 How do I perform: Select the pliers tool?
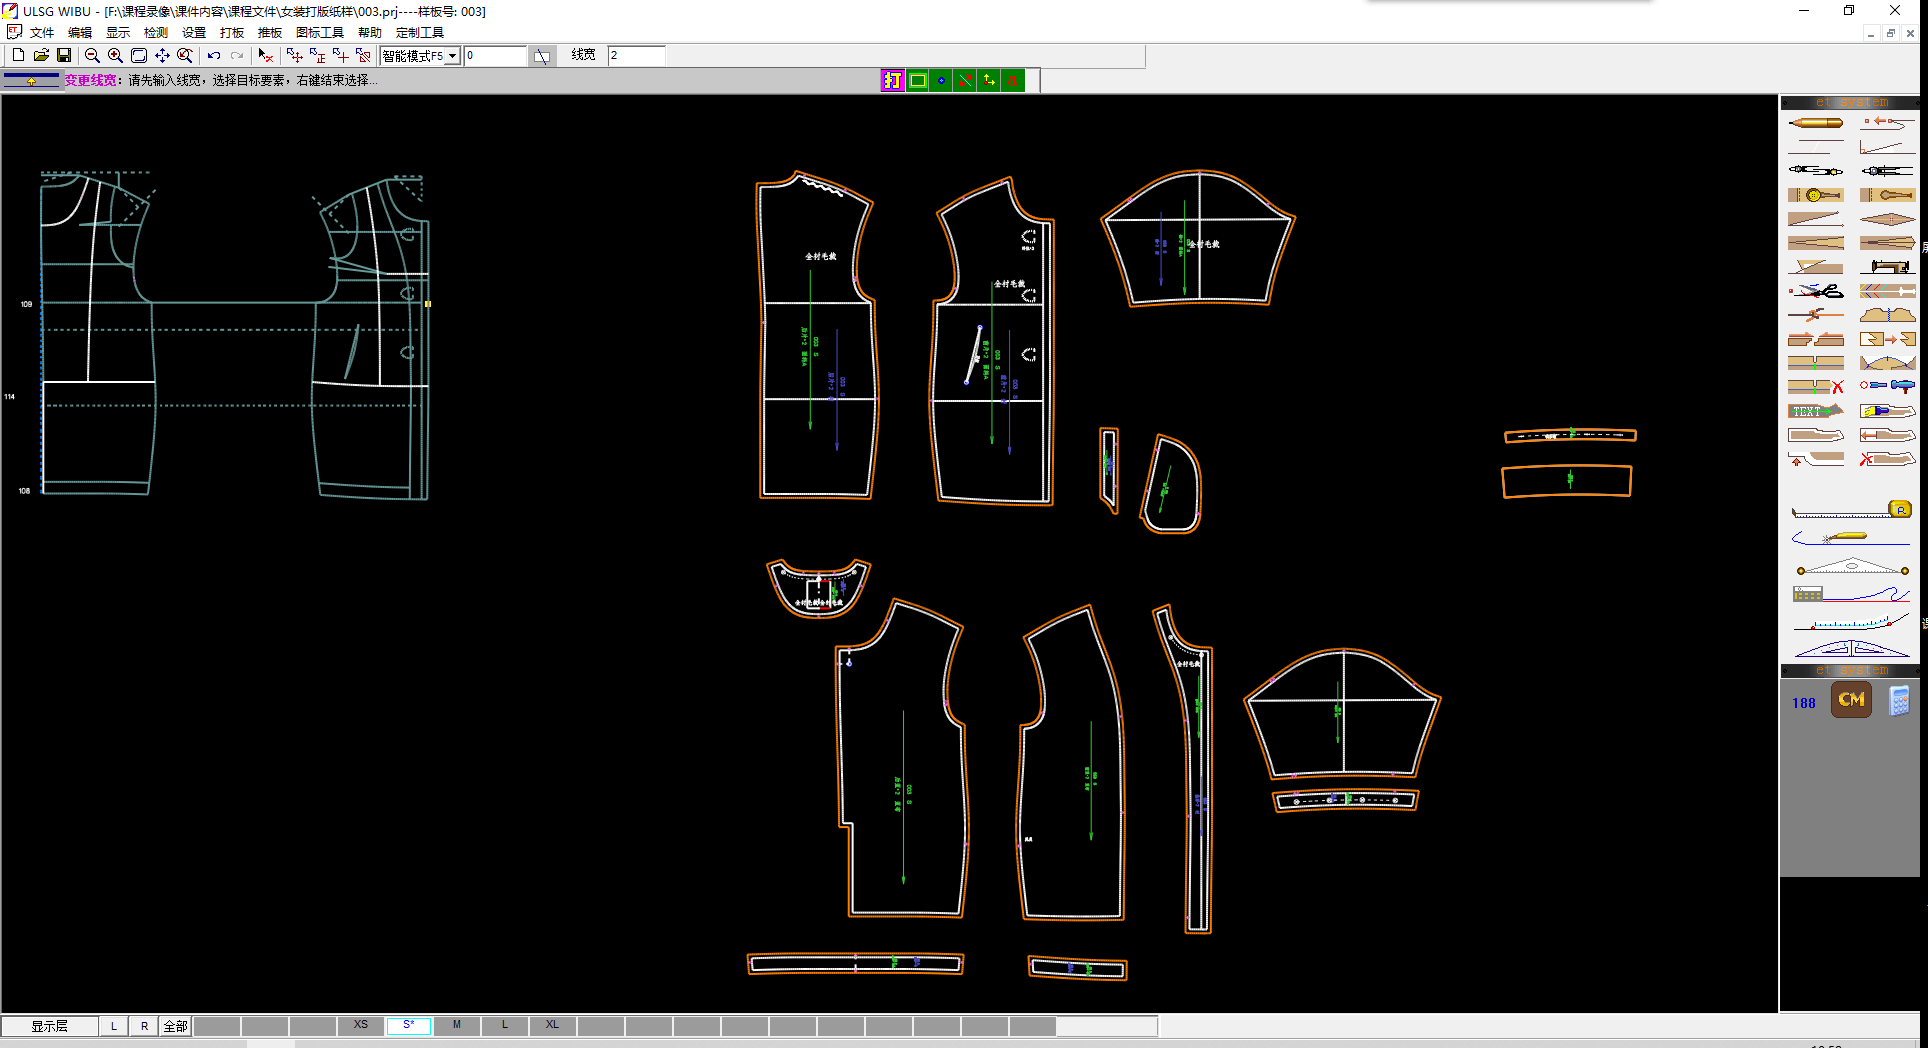(1815, 315)
